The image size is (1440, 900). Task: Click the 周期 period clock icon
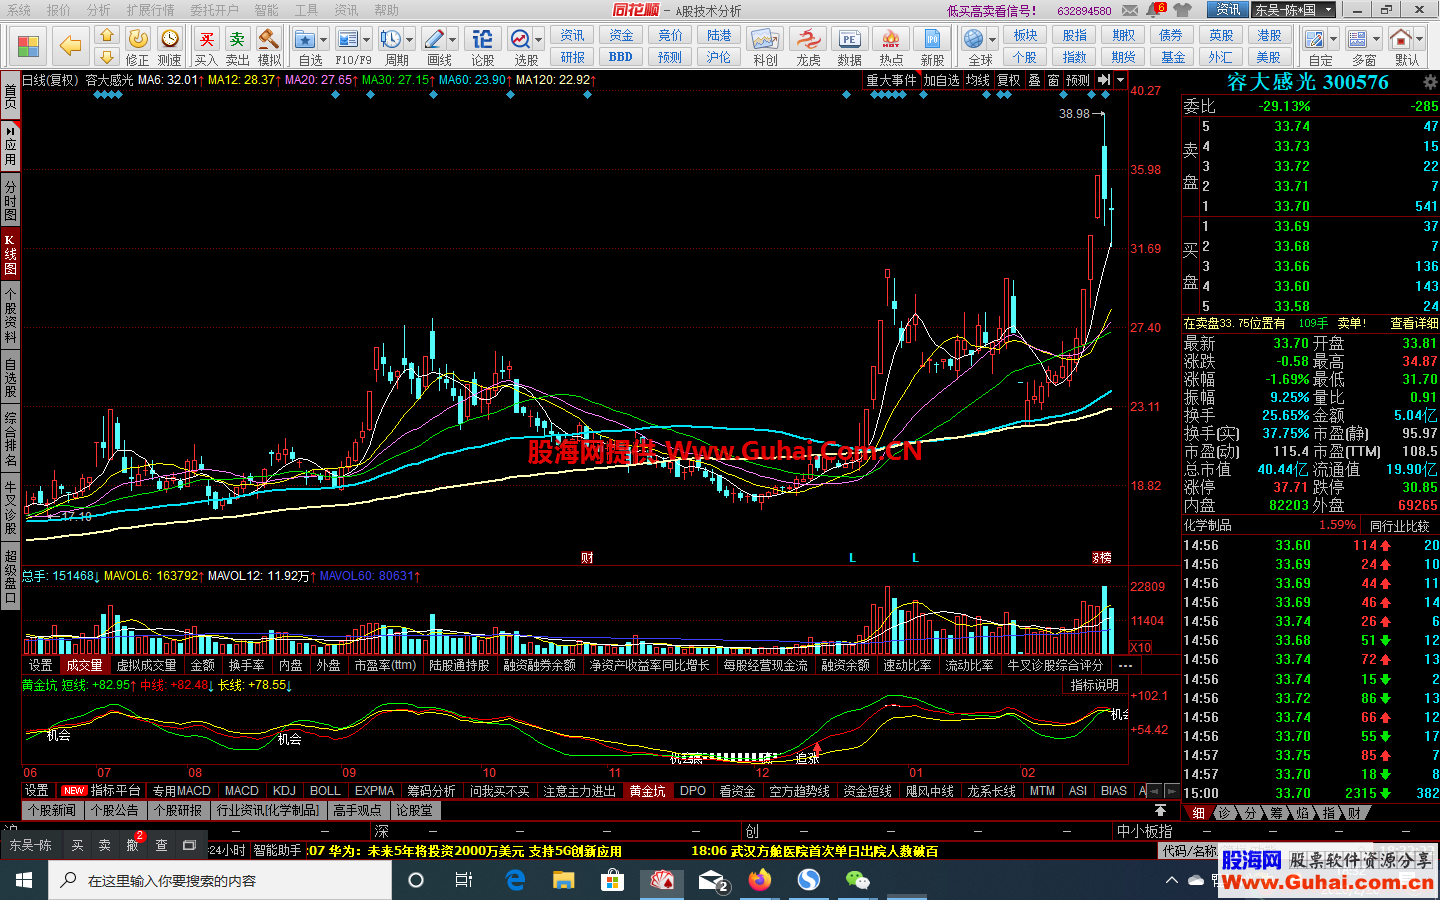pos(390,39)
